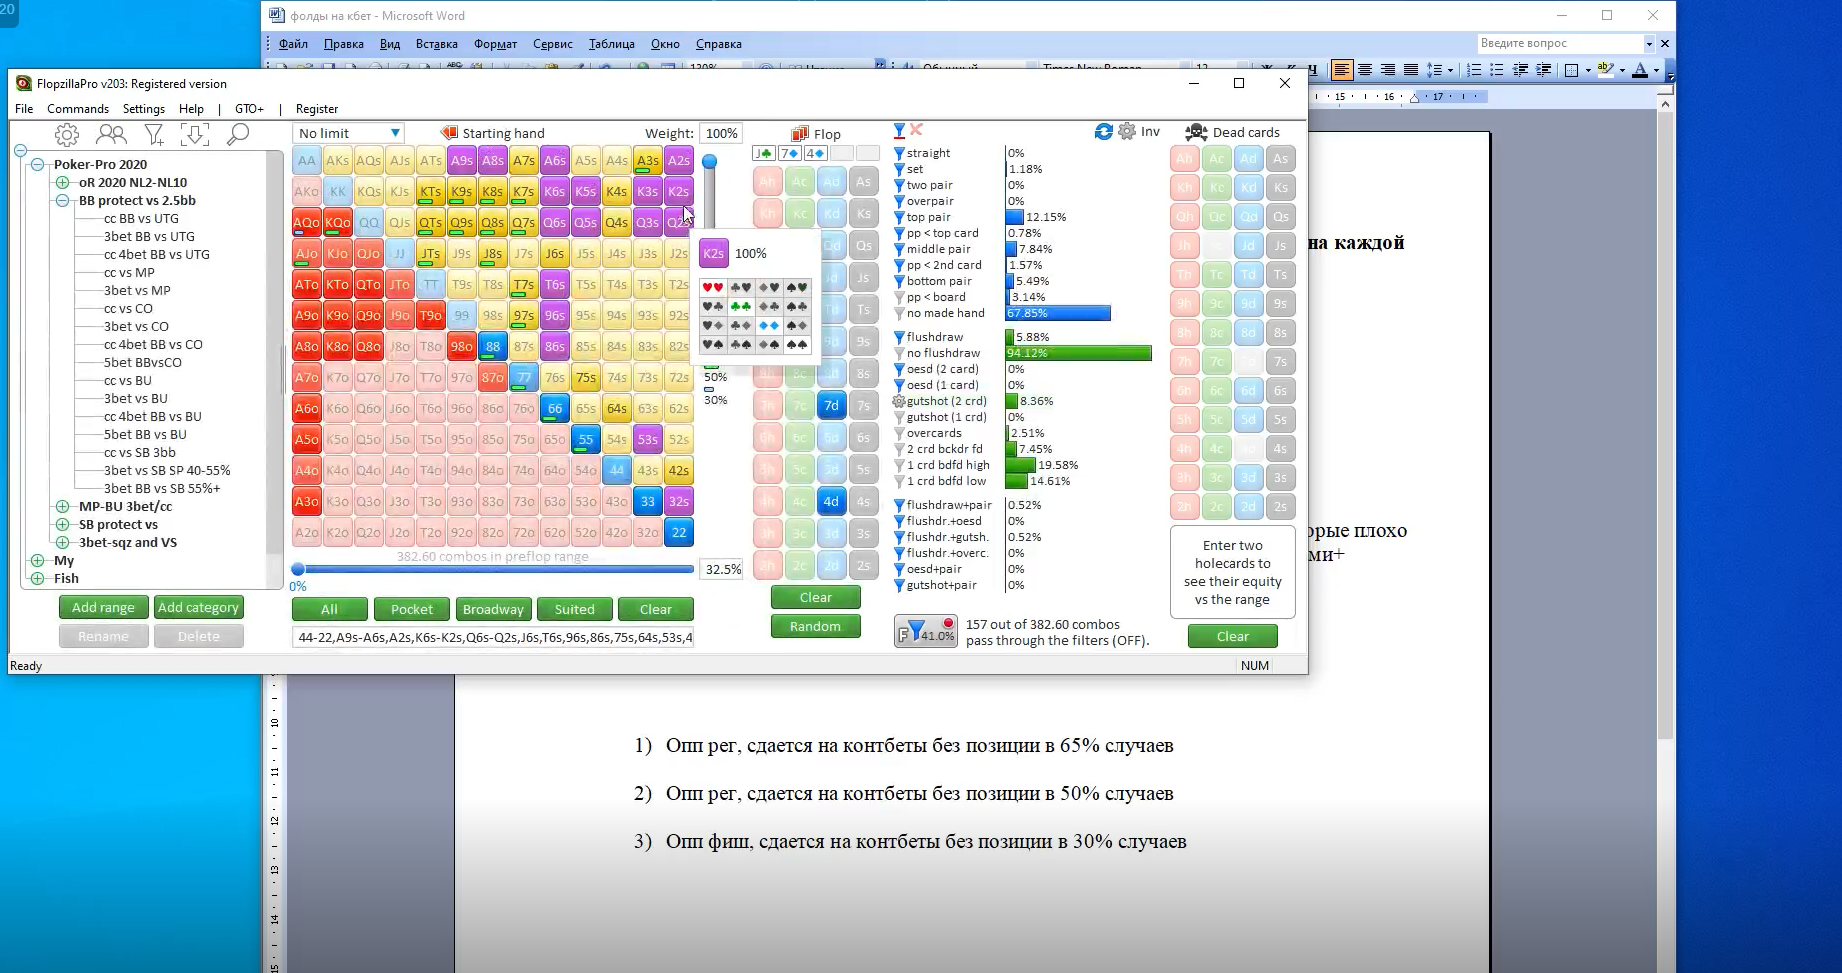This screenshot has height=973, width=1842.
Task: Click the Add range button
Action: click(x=103, y=607)
